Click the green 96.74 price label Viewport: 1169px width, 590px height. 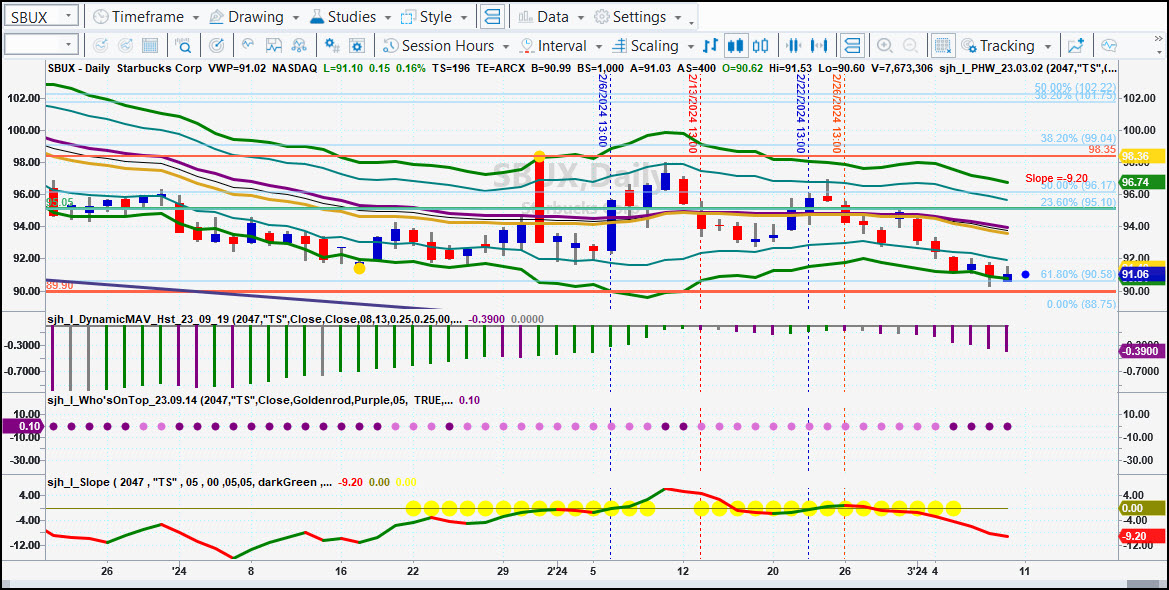pyautogui.click(x=1143, y=182)
